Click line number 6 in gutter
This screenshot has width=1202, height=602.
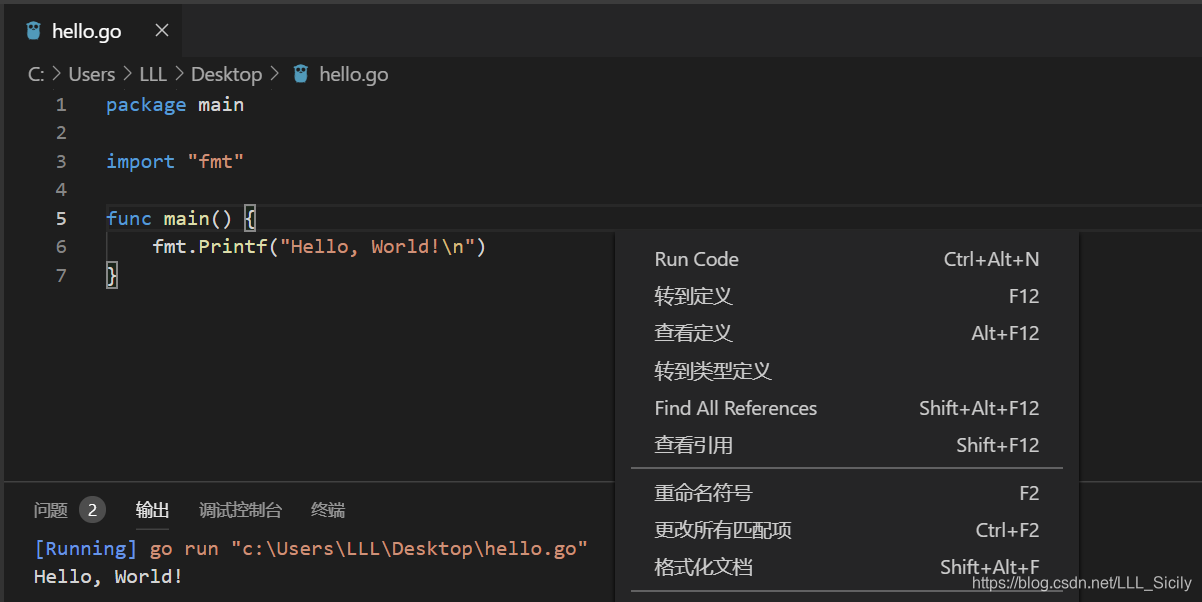click(61, 246)
